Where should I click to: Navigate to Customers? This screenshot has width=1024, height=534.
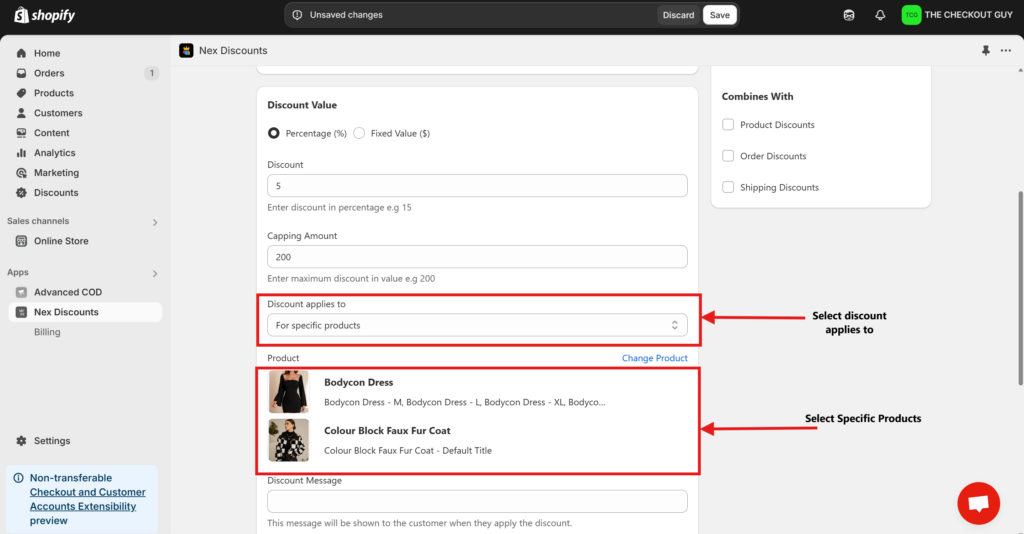click(x=58, y=113)
